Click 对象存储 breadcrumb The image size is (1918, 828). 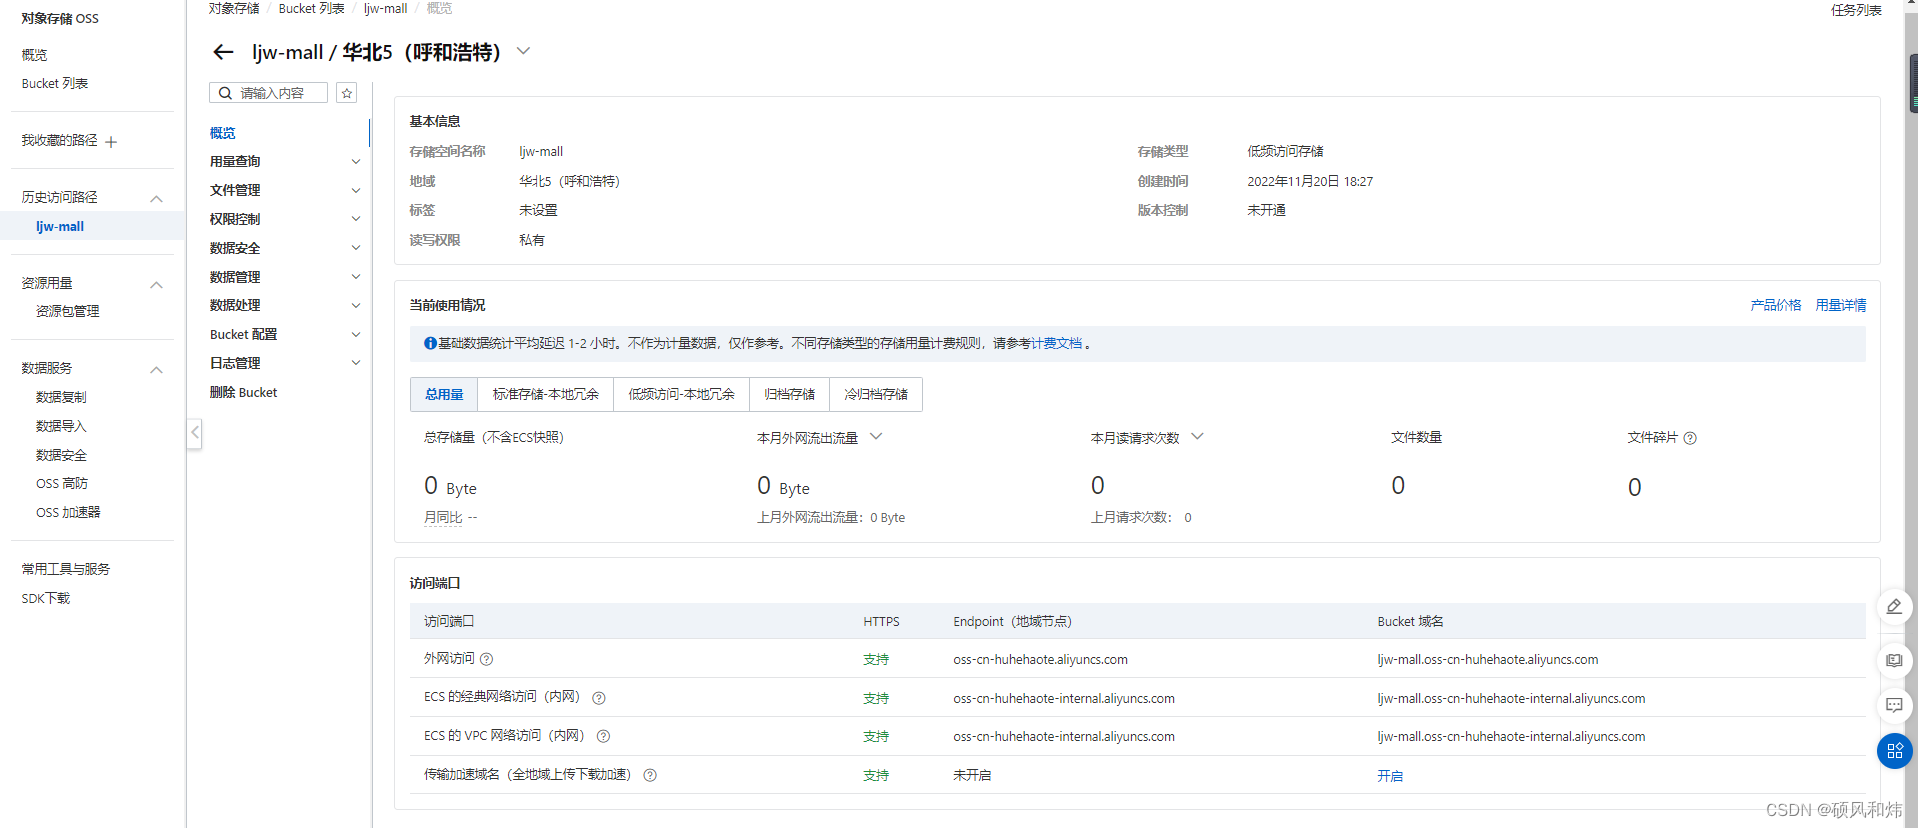click(x=234, y=8)
